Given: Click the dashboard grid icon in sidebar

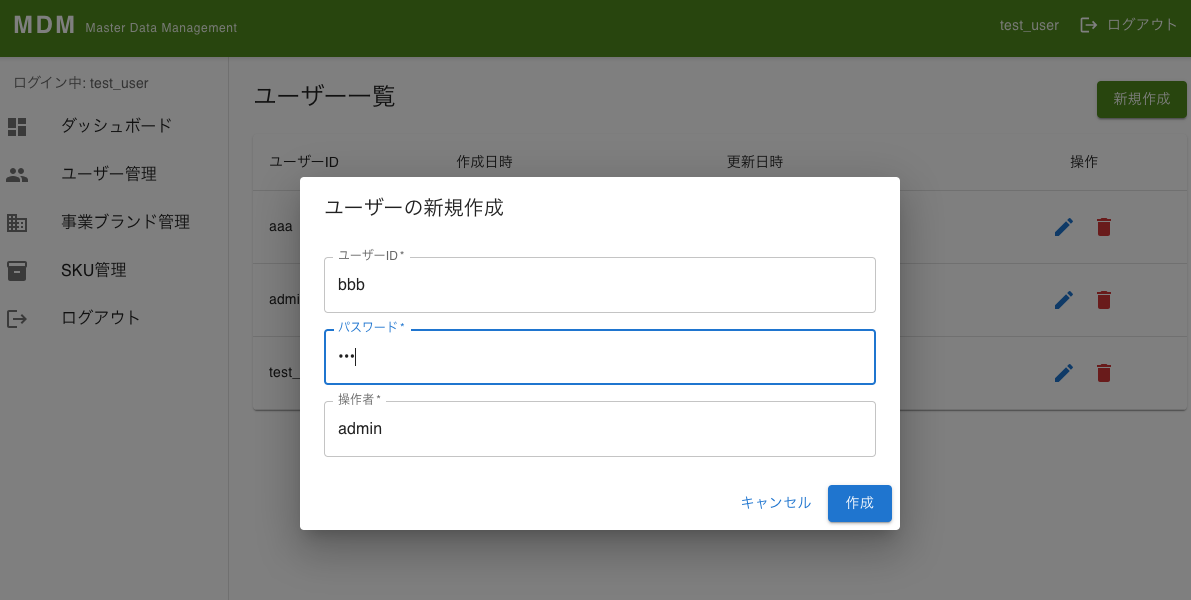Looking at the screenshot, I should [x=17, y=126].
